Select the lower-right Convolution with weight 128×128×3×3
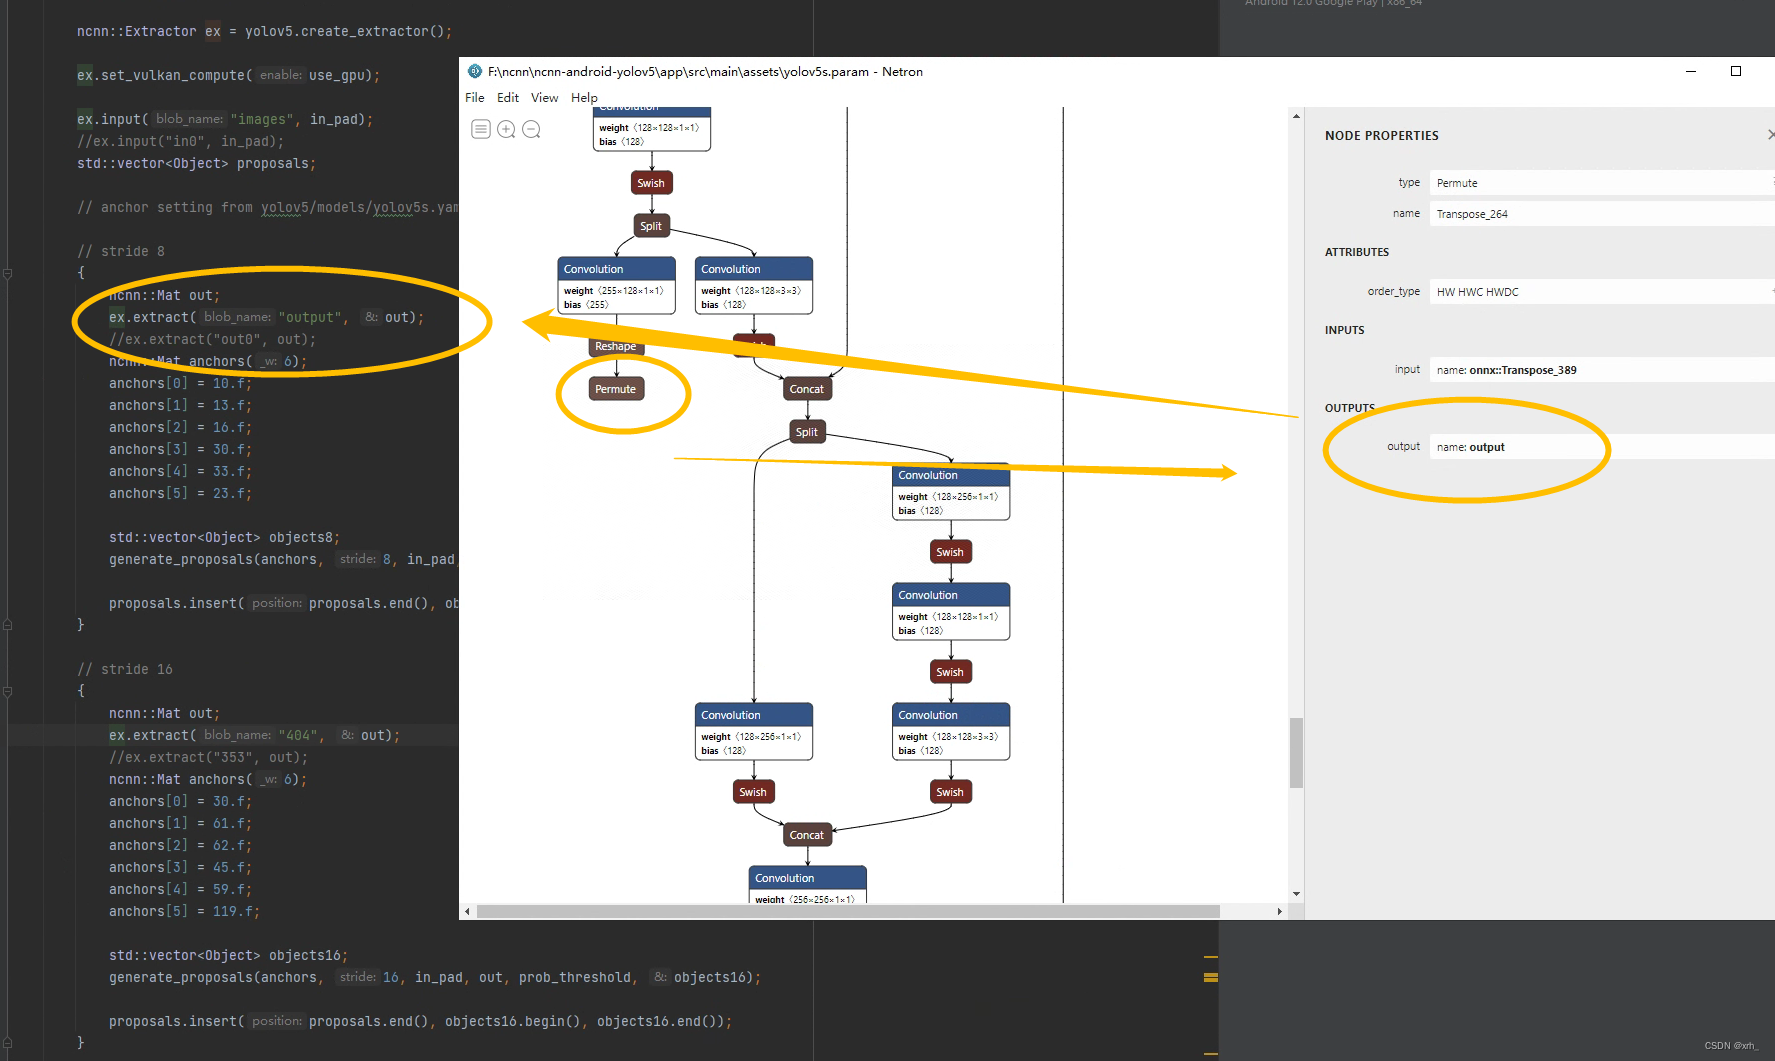The image size is (1775, 1061). [x=951, y=732]
